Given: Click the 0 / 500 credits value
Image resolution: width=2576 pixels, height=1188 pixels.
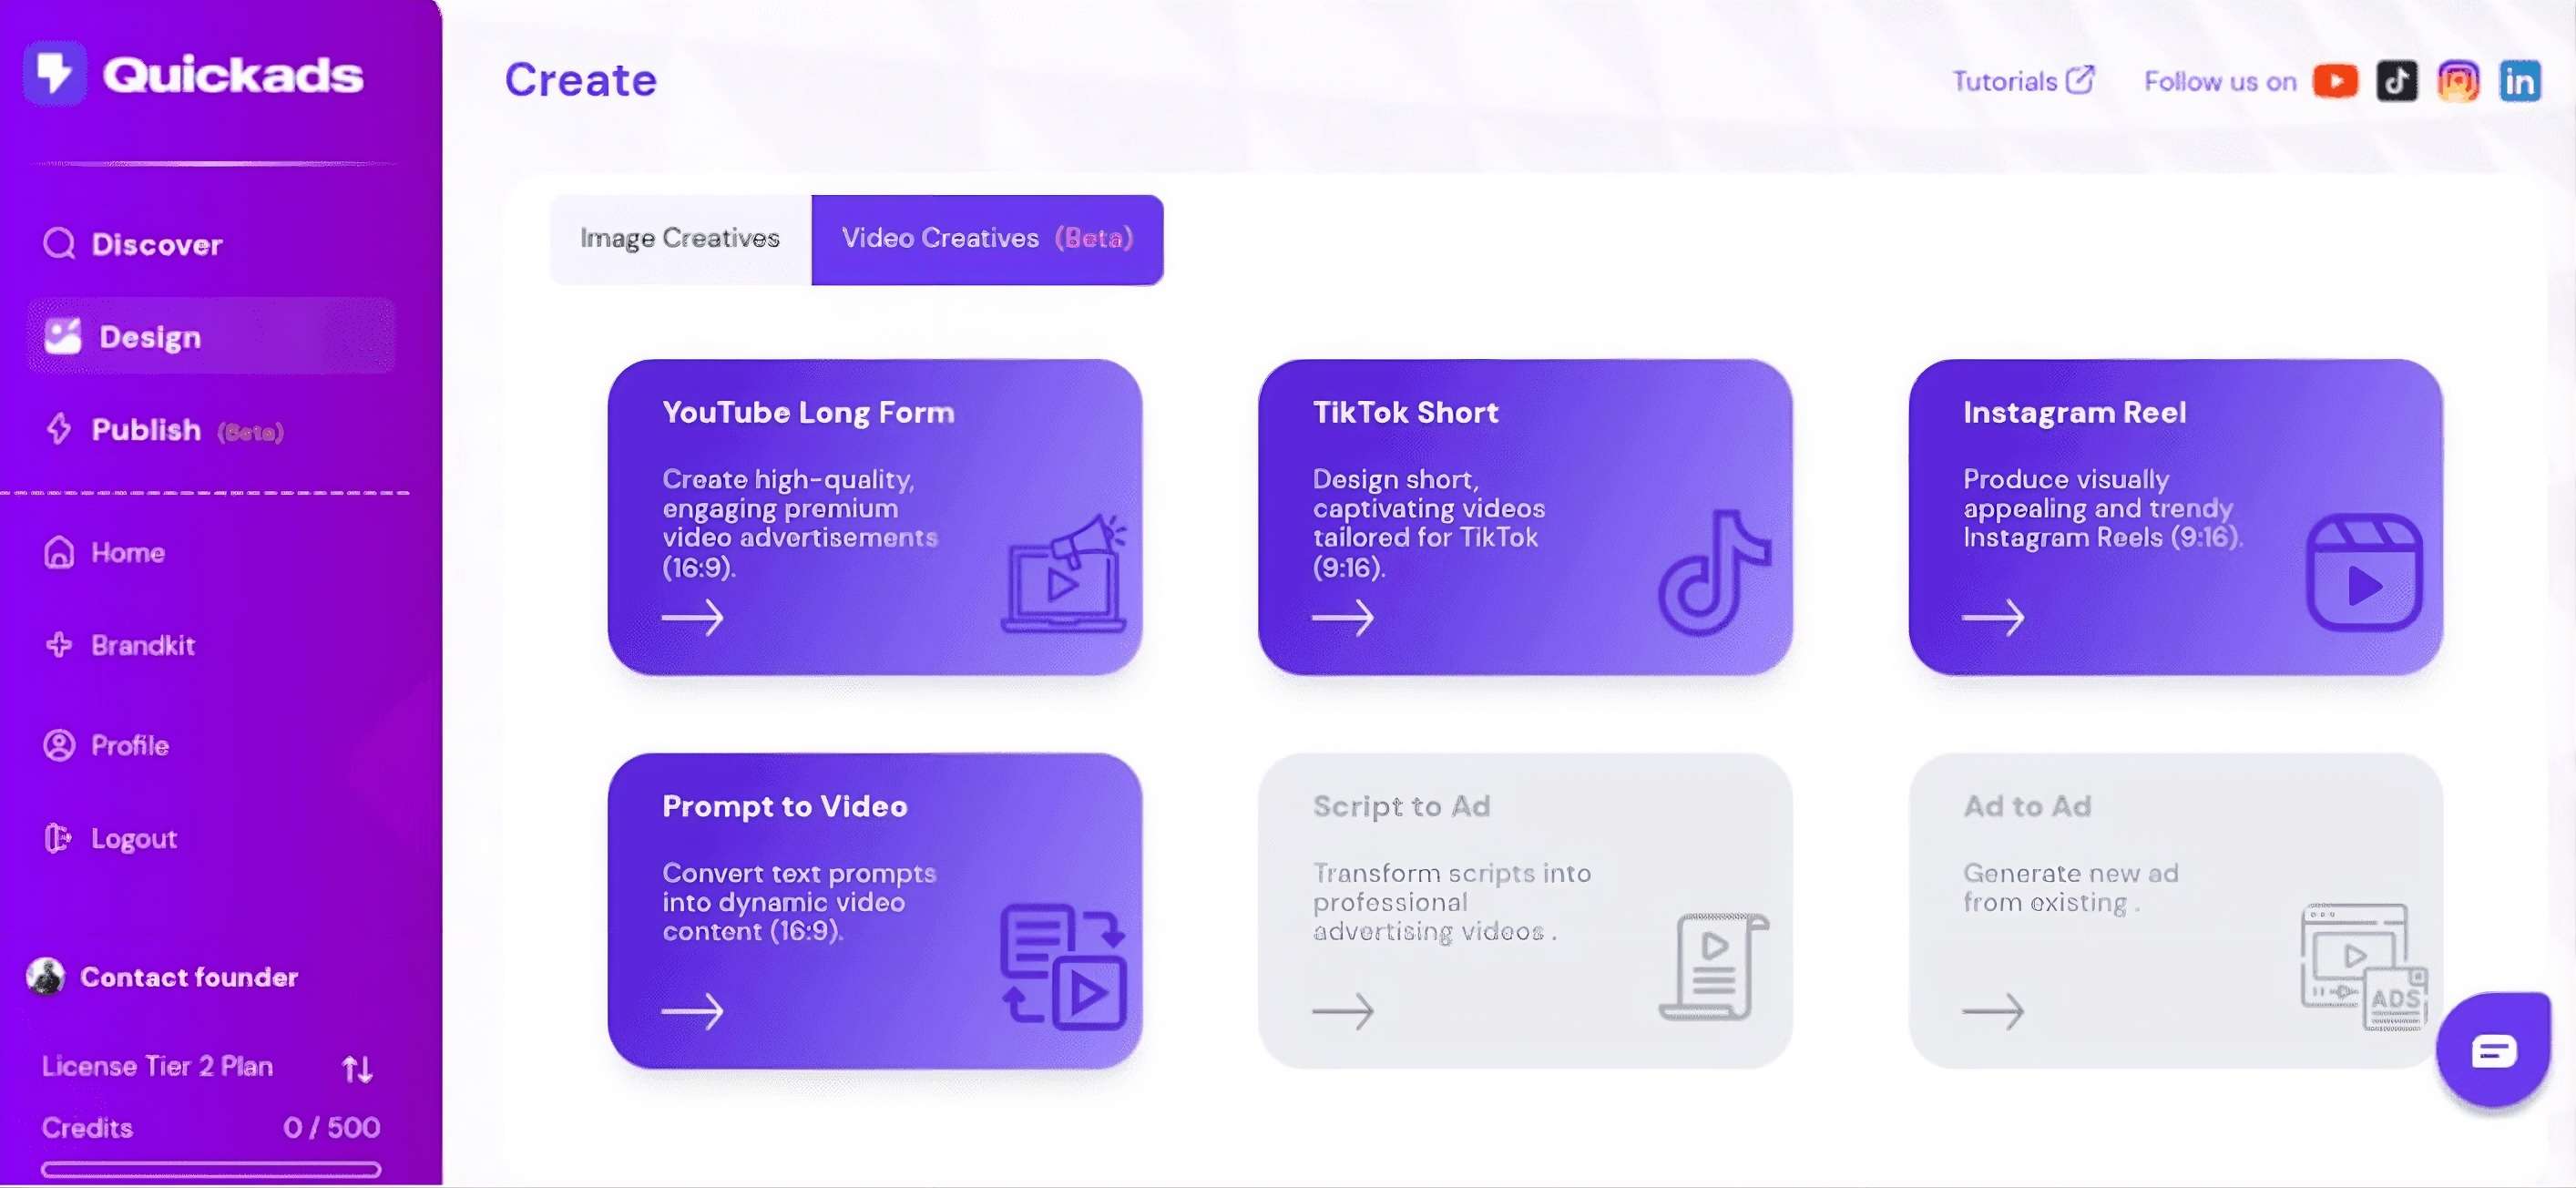Looking at the screenshot, I should (x=331, y=1127).
